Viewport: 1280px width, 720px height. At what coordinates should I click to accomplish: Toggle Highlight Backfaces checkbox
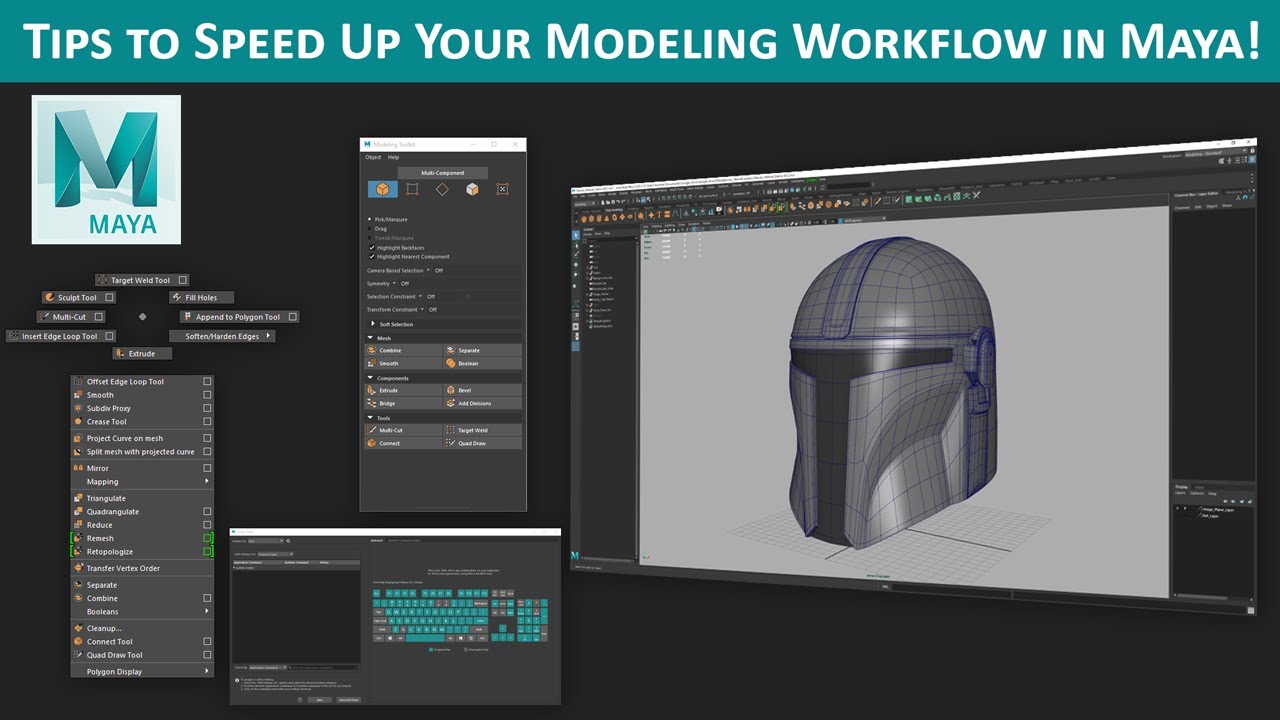tap(371, 247)
